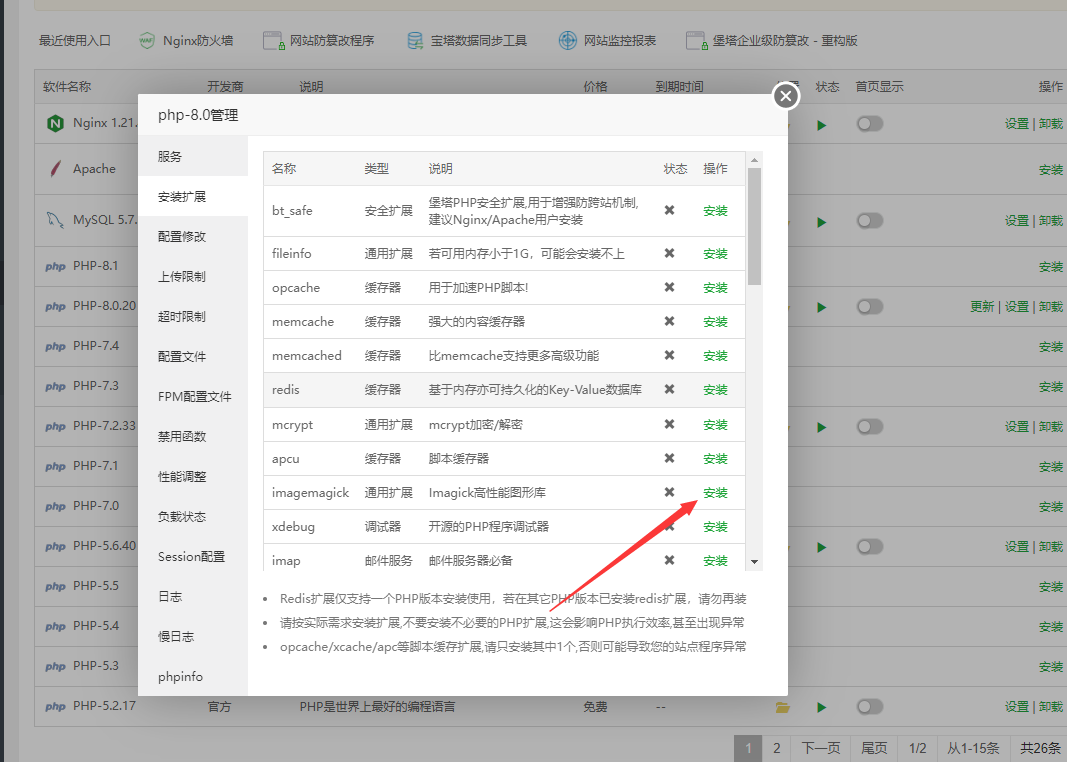Click the extension list scroll-down arrow
The height and width of the screenshot is (762, 1067).
pyautogui.click(x=754, y=562)
